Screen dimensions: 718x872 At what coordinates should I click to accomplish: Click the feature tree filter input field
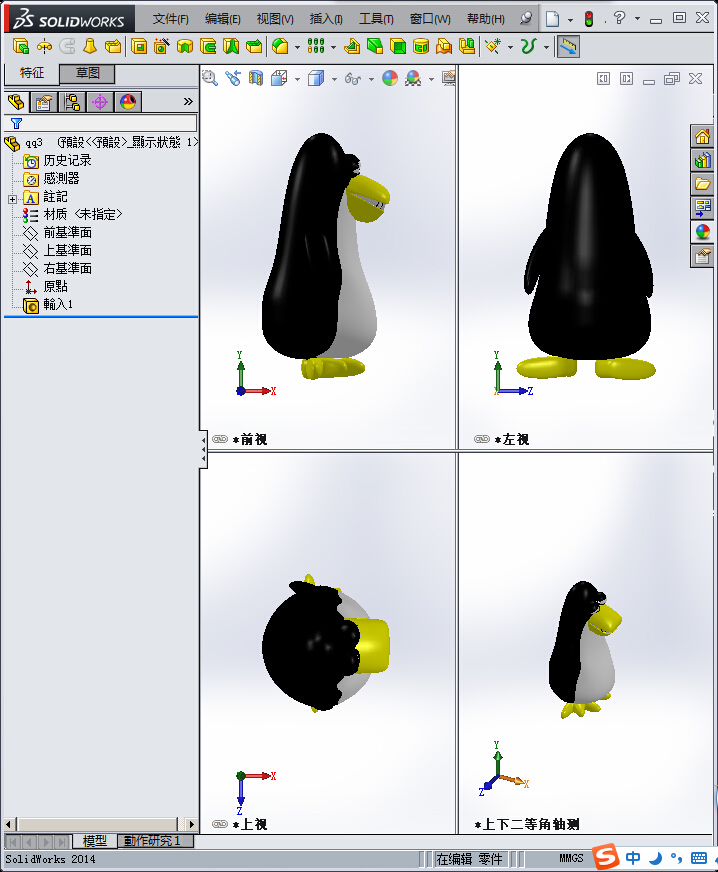pyautogui.click(x=101, y=123)
